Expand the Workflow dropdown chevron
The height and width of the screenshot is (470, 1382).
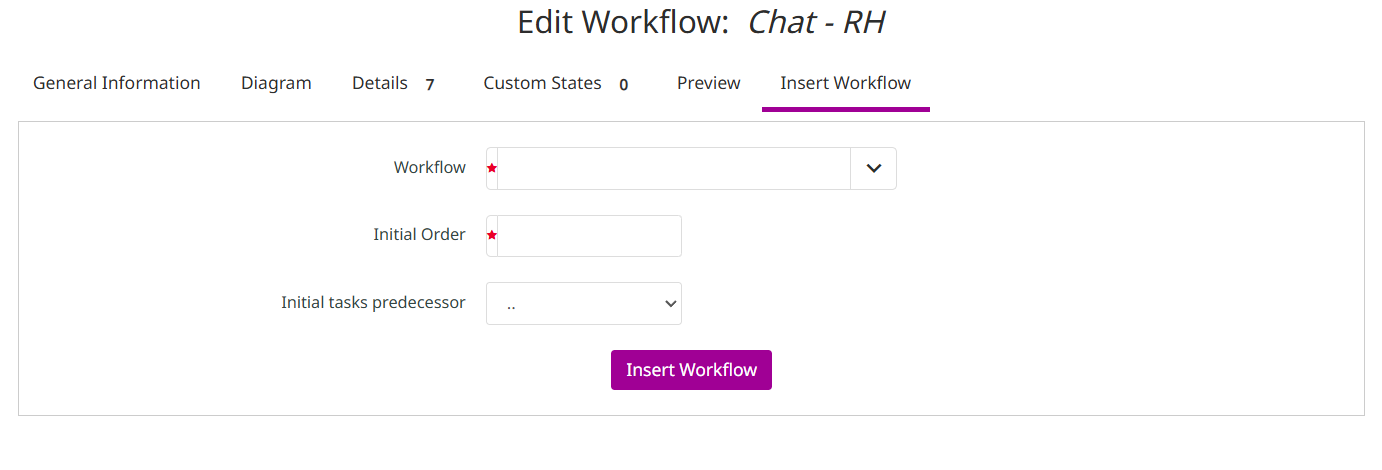coord(874,168)
